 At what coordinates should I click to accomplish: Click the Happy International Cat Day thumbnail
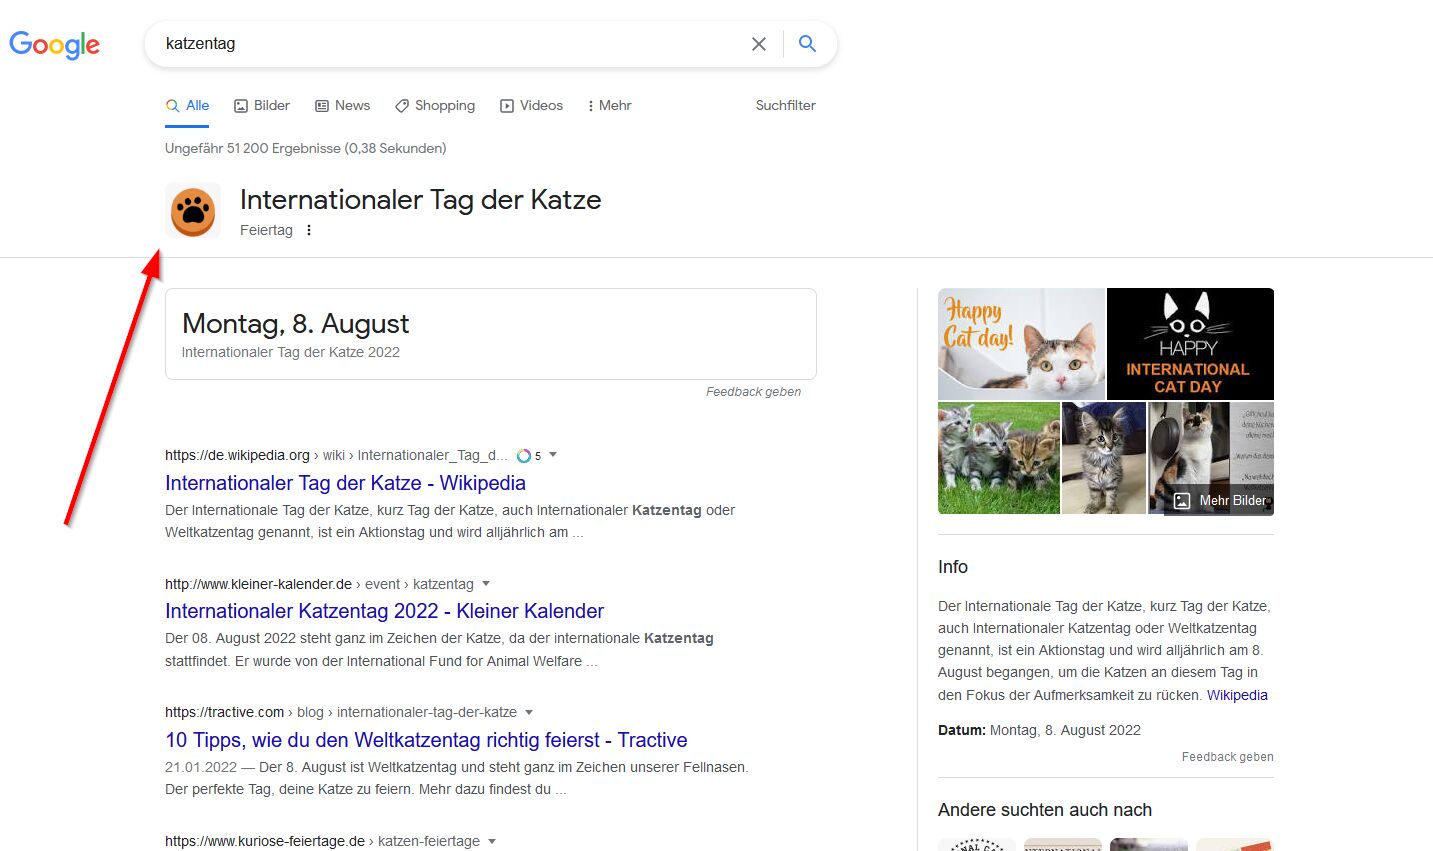coord(1190,344)
